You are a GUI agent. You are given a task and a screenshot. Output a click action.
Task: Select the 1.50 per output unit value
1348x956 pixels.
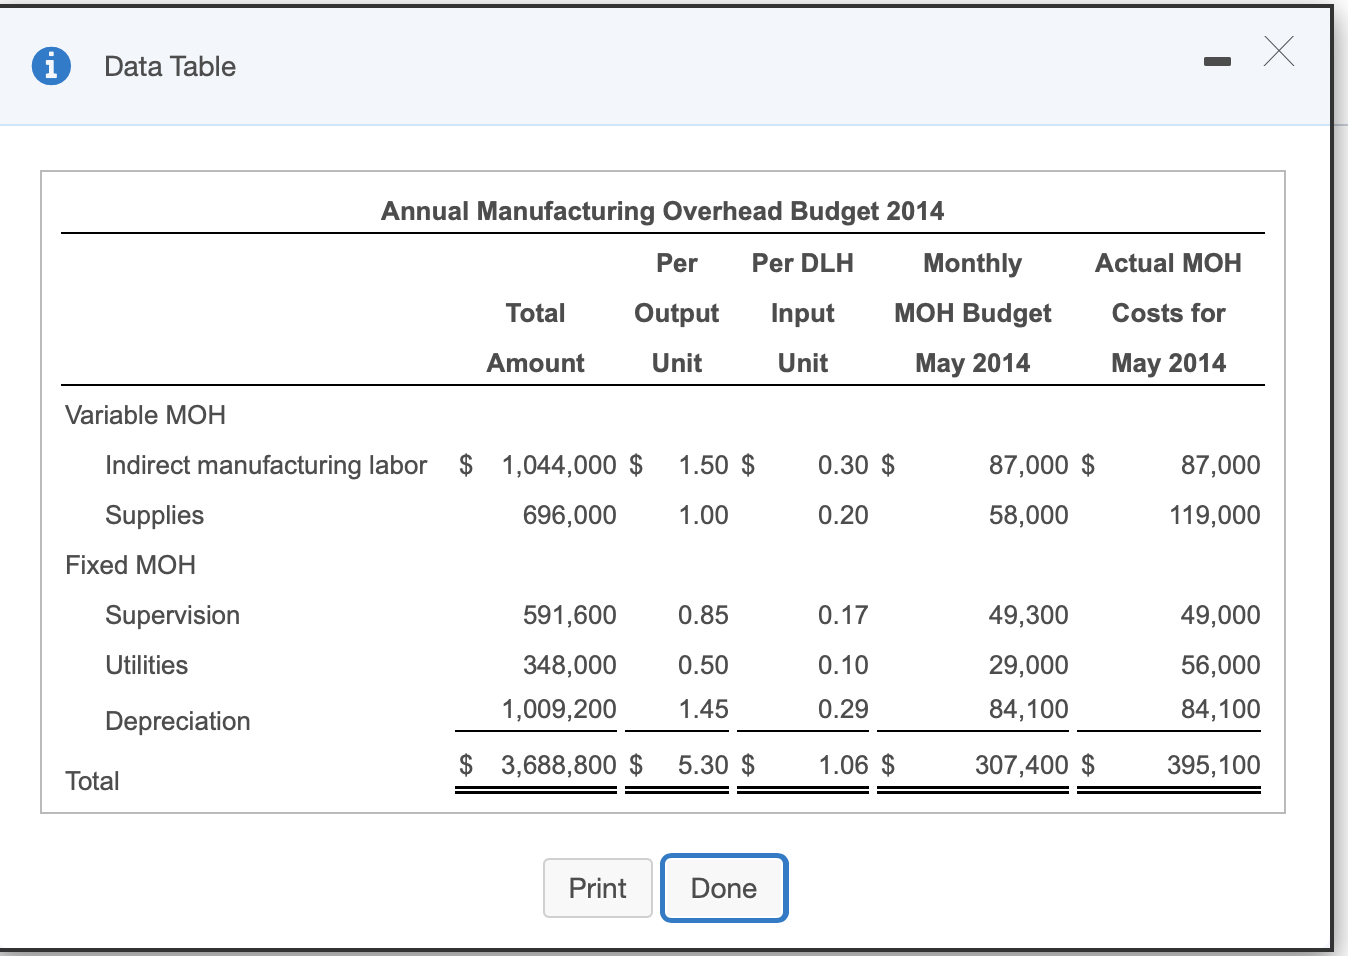click(x=704, y=465)
